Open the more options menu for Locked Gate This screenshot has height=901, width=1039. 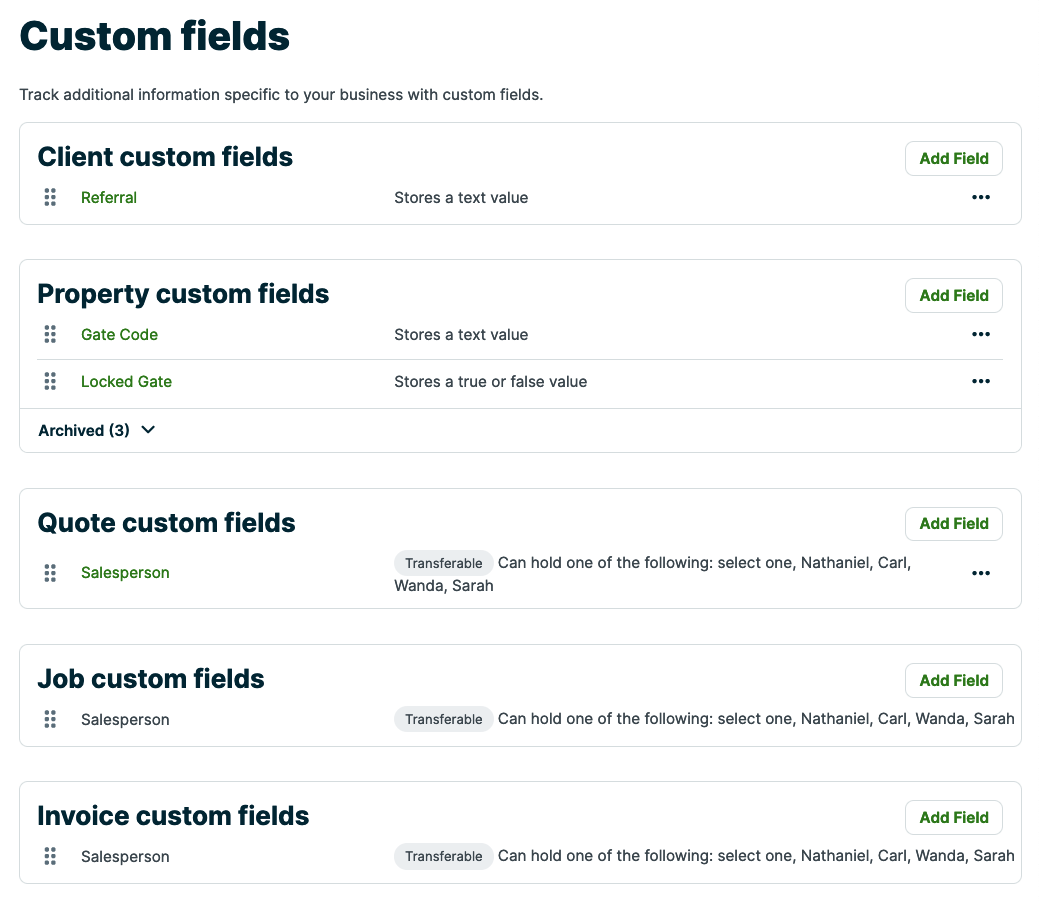[981, 382]
